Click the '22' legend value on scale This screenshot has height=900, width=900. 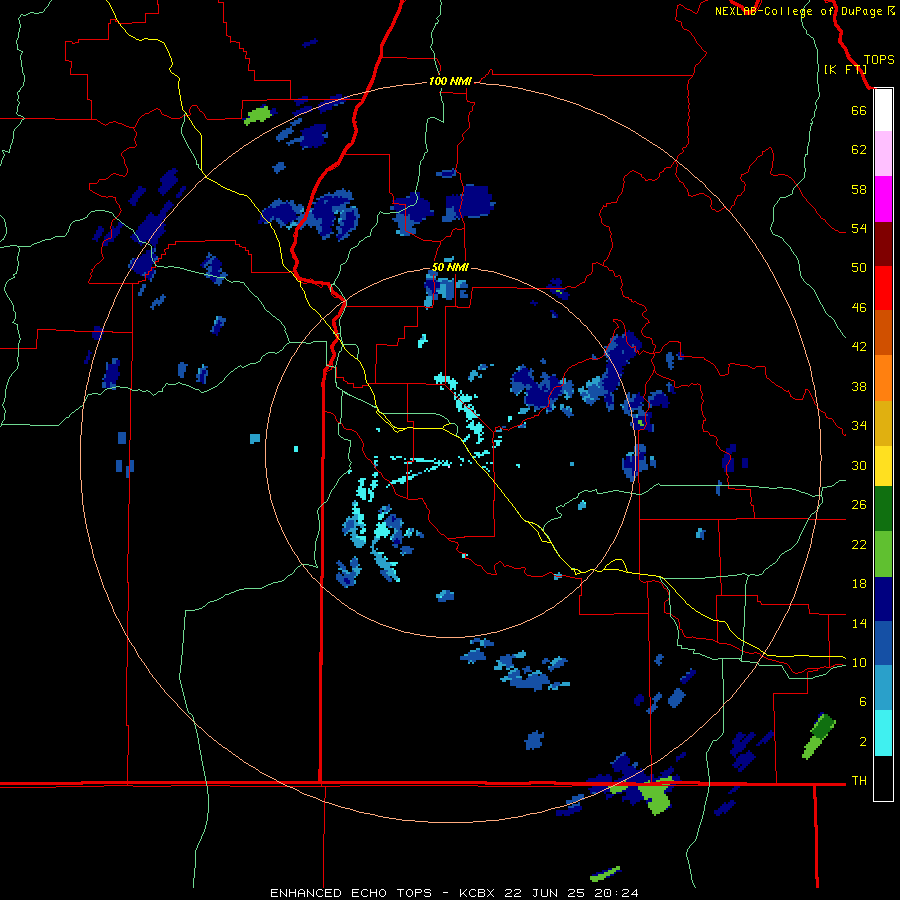[x=859, y=545]
